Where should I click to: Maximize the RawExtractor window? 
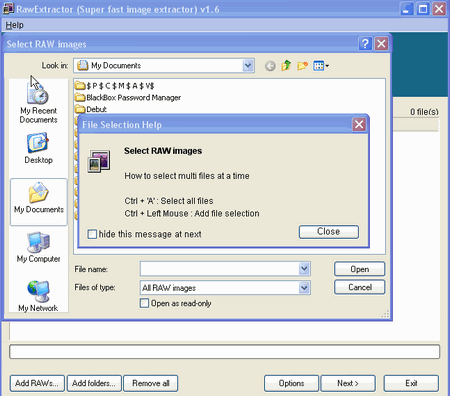click(x=423, y=9)
